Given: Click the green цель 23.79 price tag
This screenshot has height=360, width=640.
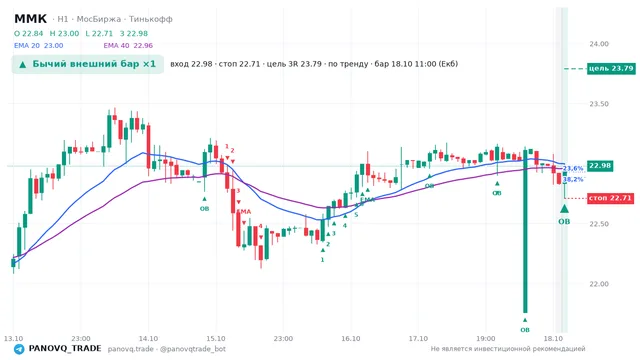Looking at the screenshot, I should click(x=611, y=68).
